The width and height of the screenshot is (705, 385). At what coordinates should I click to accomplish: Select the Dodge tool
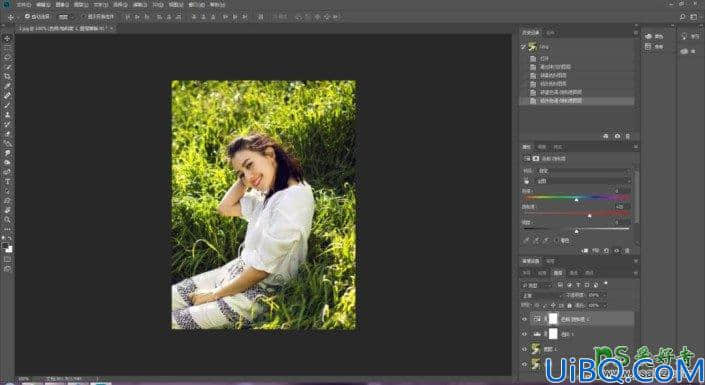point(7,162)
